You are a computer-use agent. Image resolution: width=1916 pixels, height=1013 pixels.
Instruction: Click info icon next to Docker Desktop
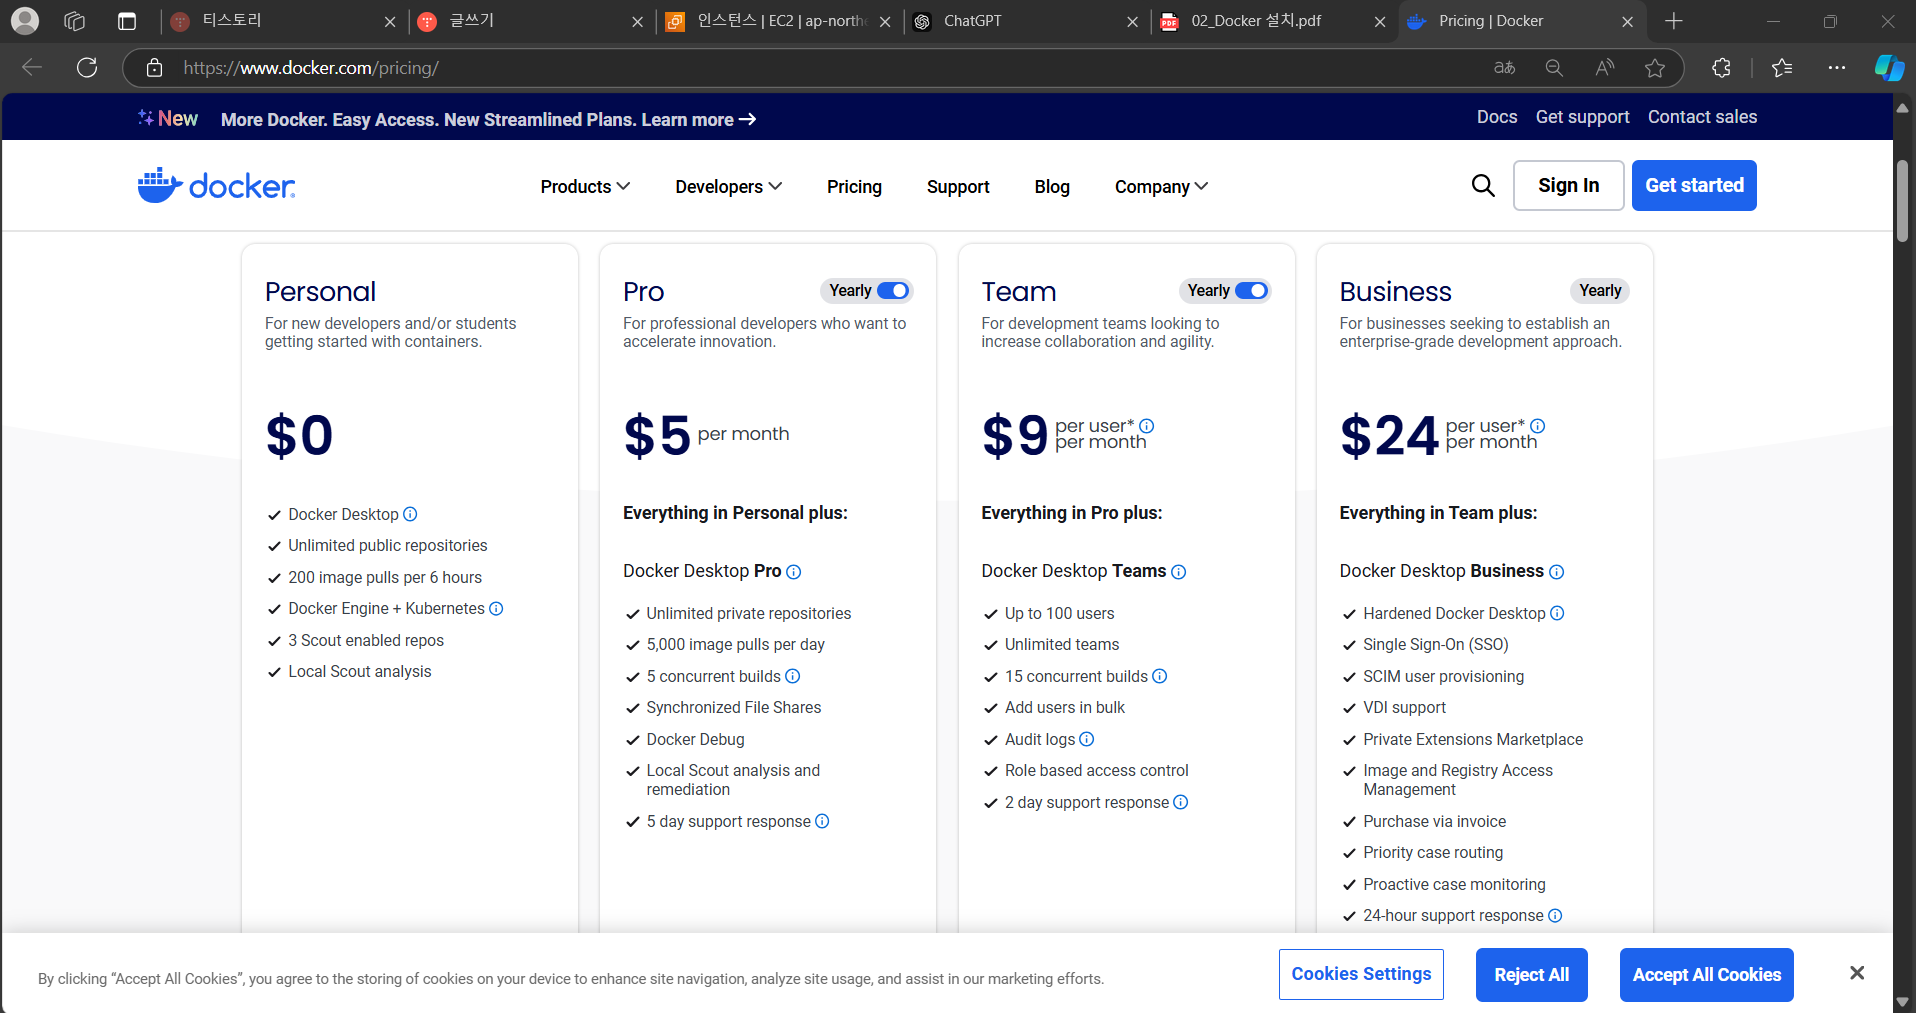click(410, 514)
